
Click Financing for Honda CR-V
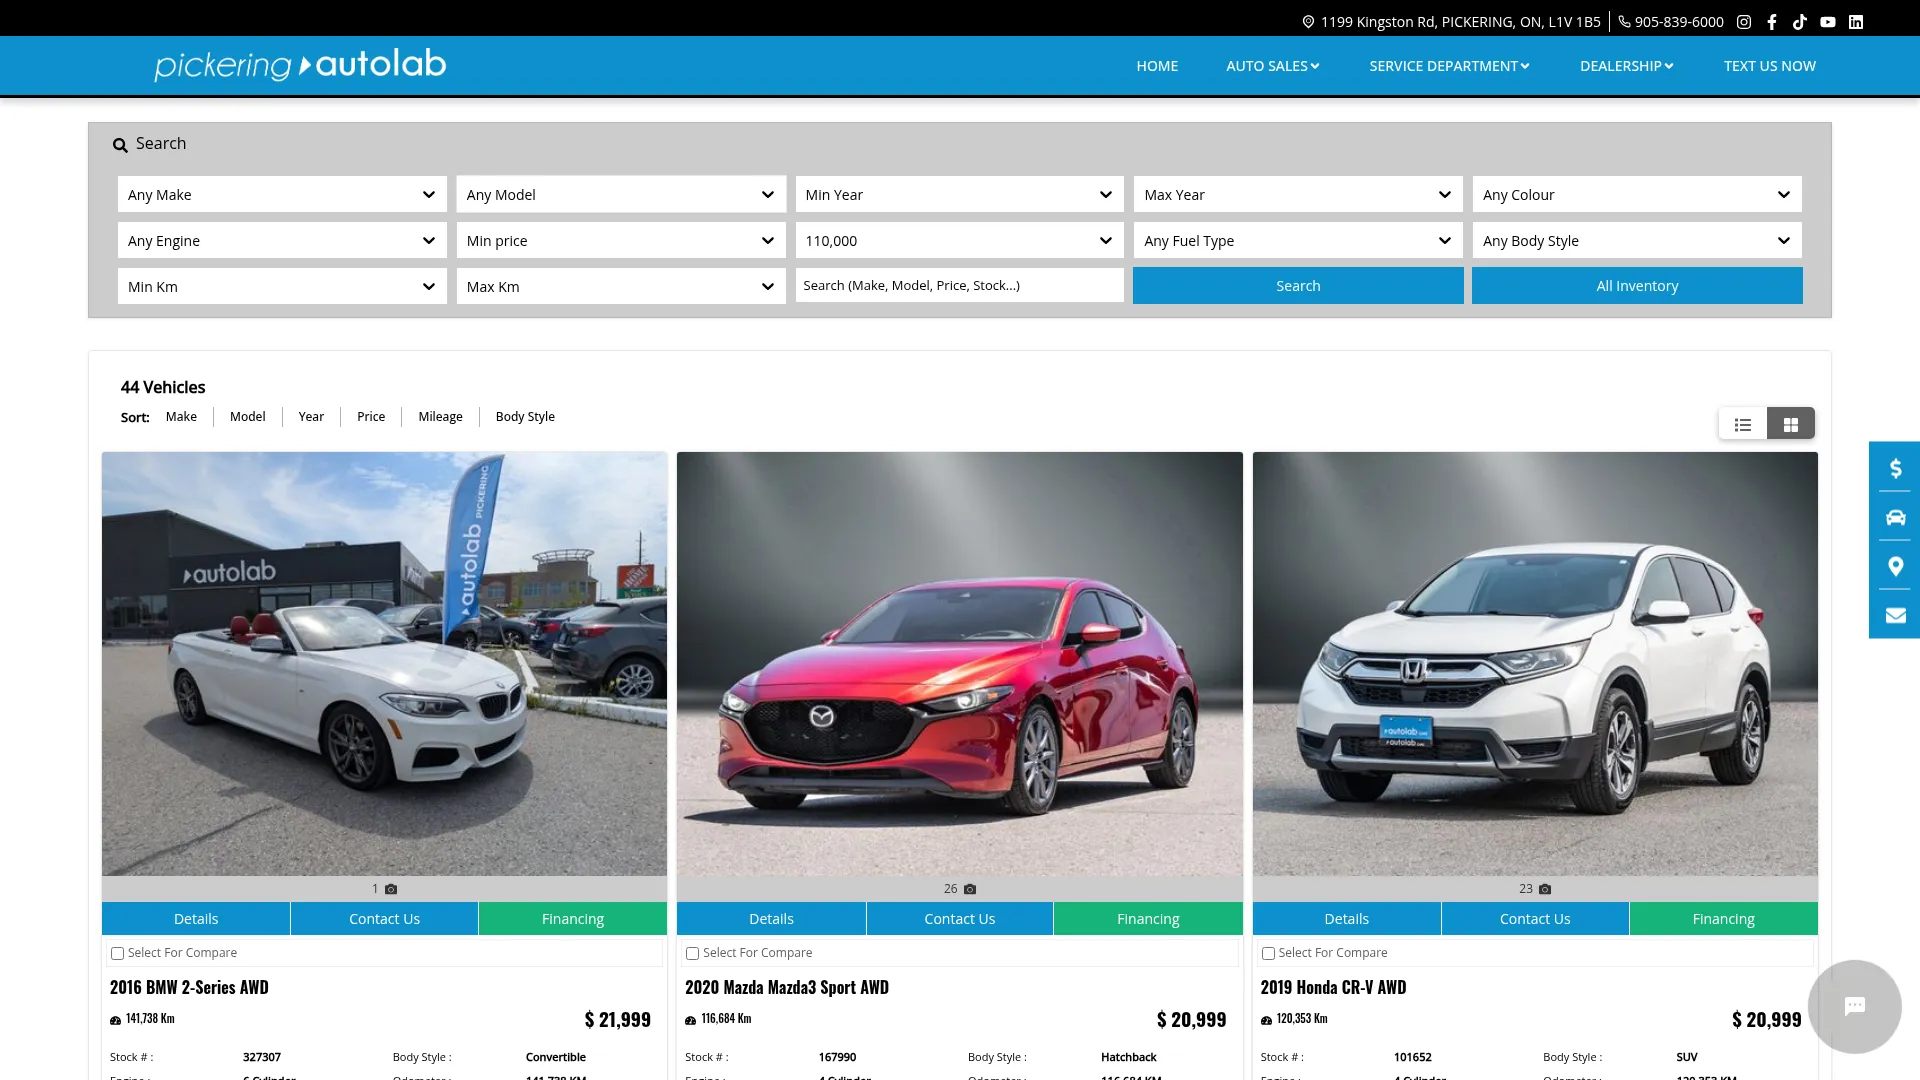[x=1724, y=919]
